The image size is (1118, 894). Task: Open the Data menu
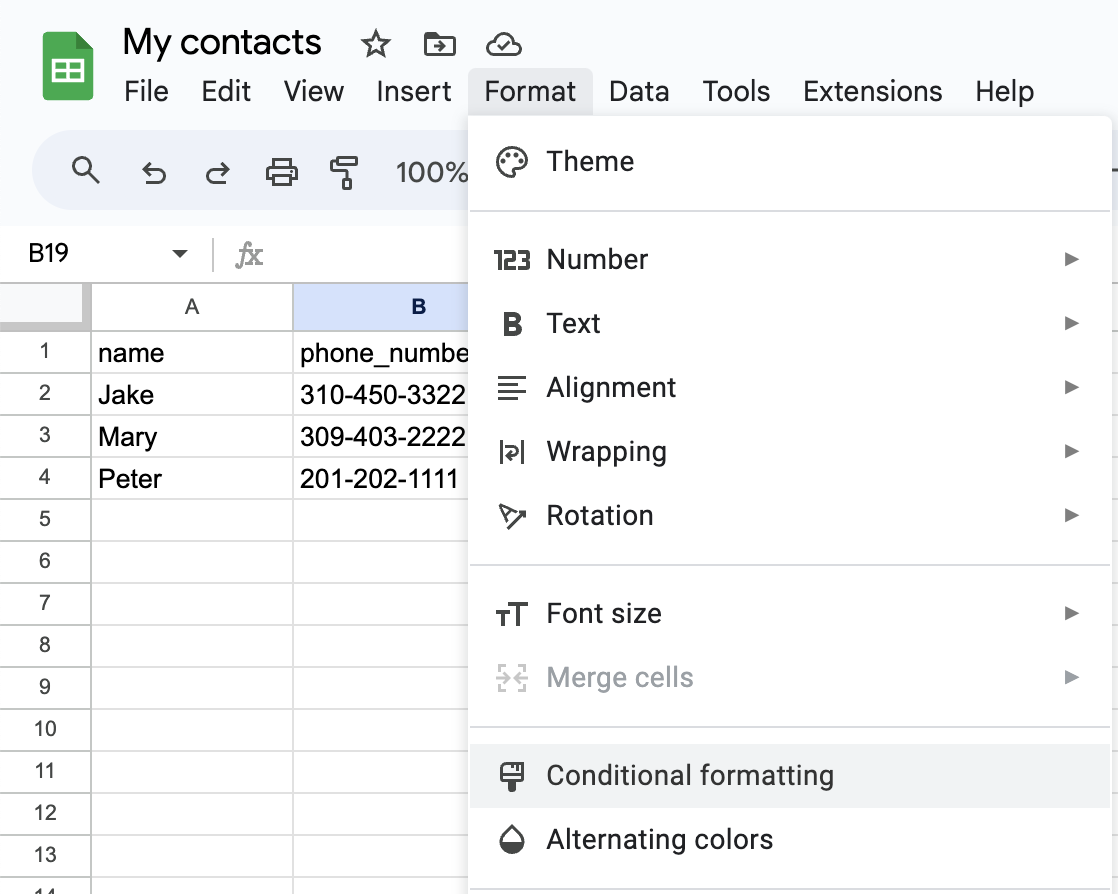pyautogui.click(x=639, y=91)
